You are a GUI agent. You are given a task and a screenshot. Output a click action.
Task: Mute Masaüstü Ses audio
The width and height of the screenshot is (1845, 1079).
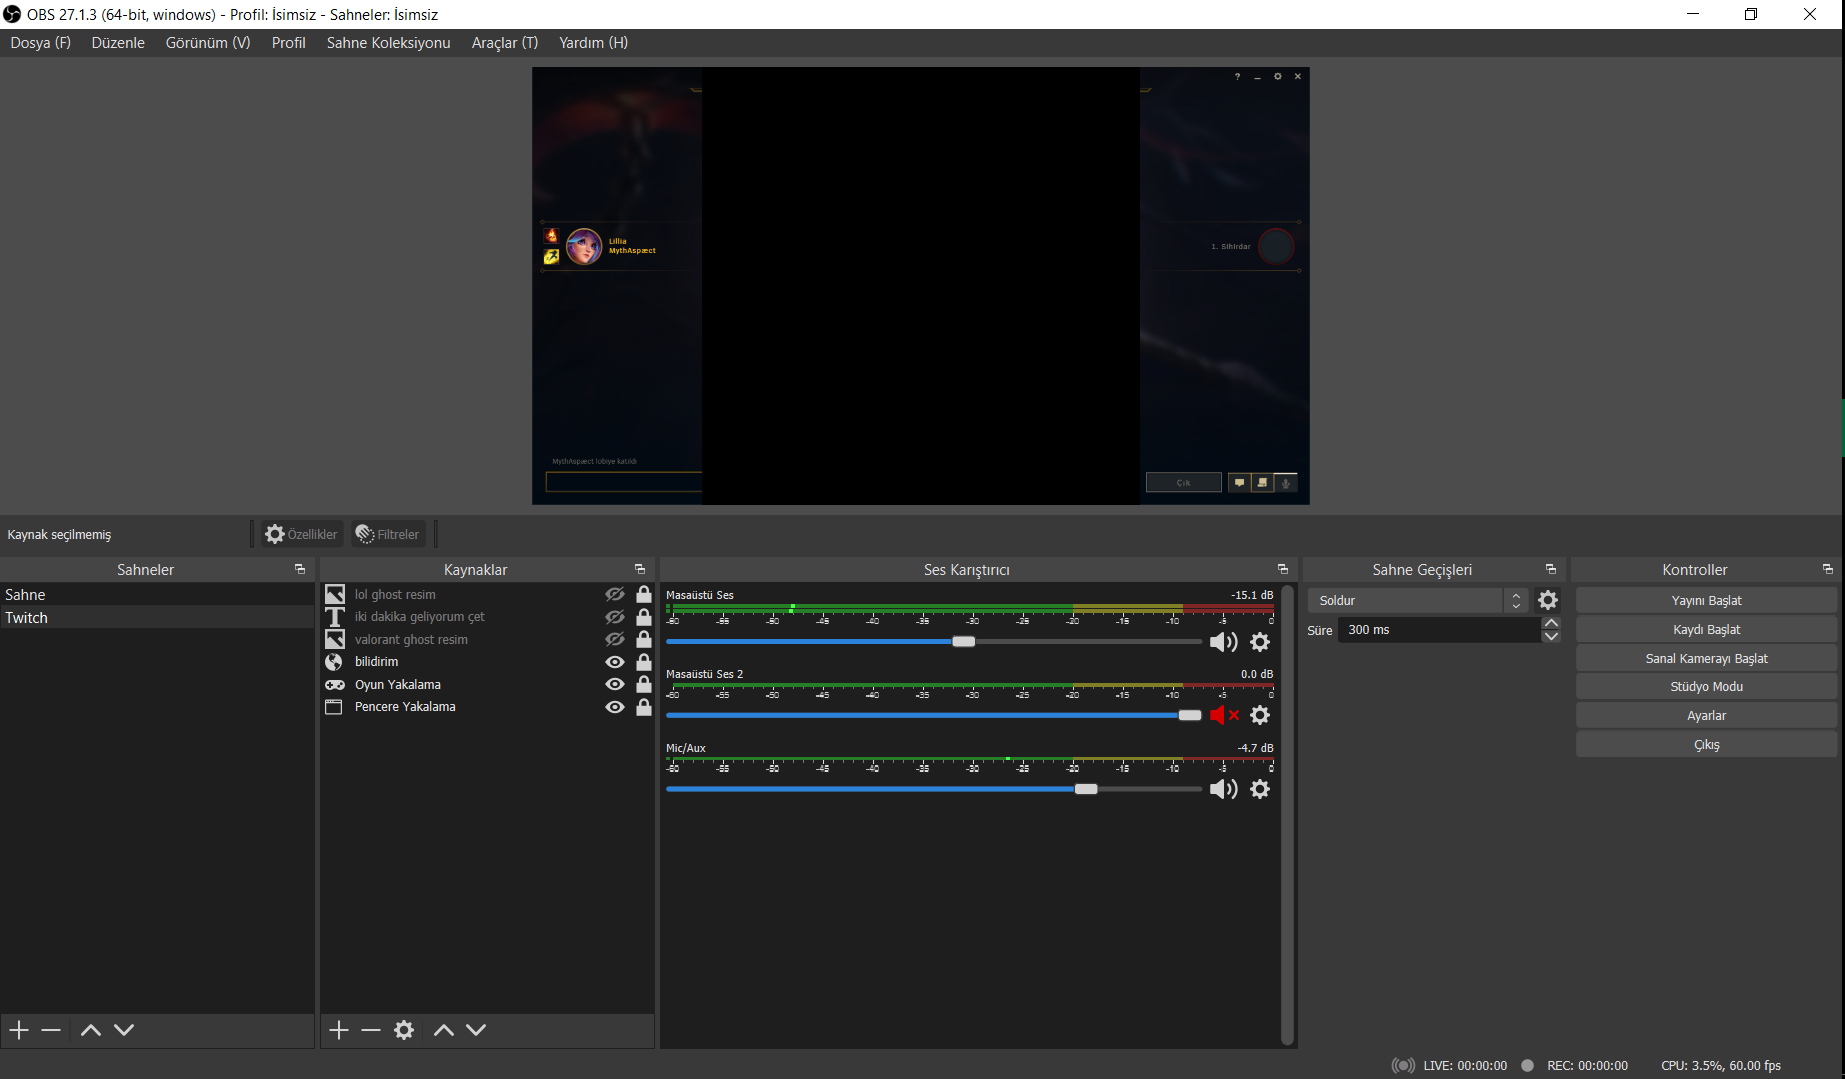tap(1224, 642)
